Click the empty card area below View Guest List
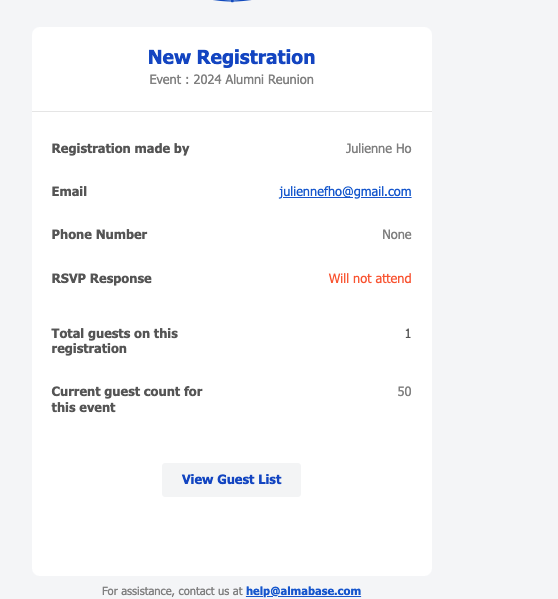This screenshot has width=558, height=599. click(232, 536)
